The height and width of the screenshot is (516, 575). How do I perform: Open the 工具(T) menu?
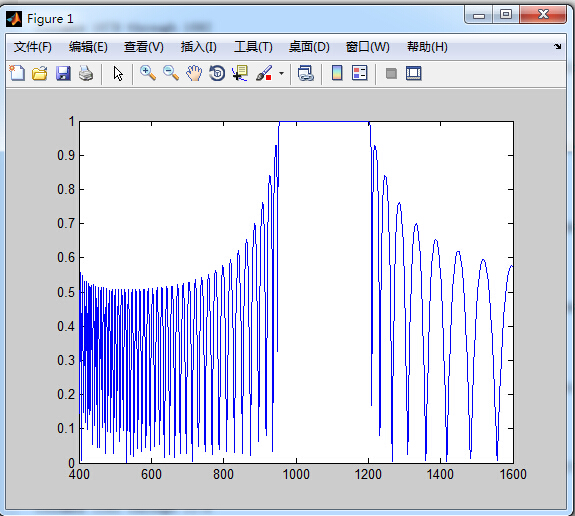pyautogui.click(x=253, y=47)
